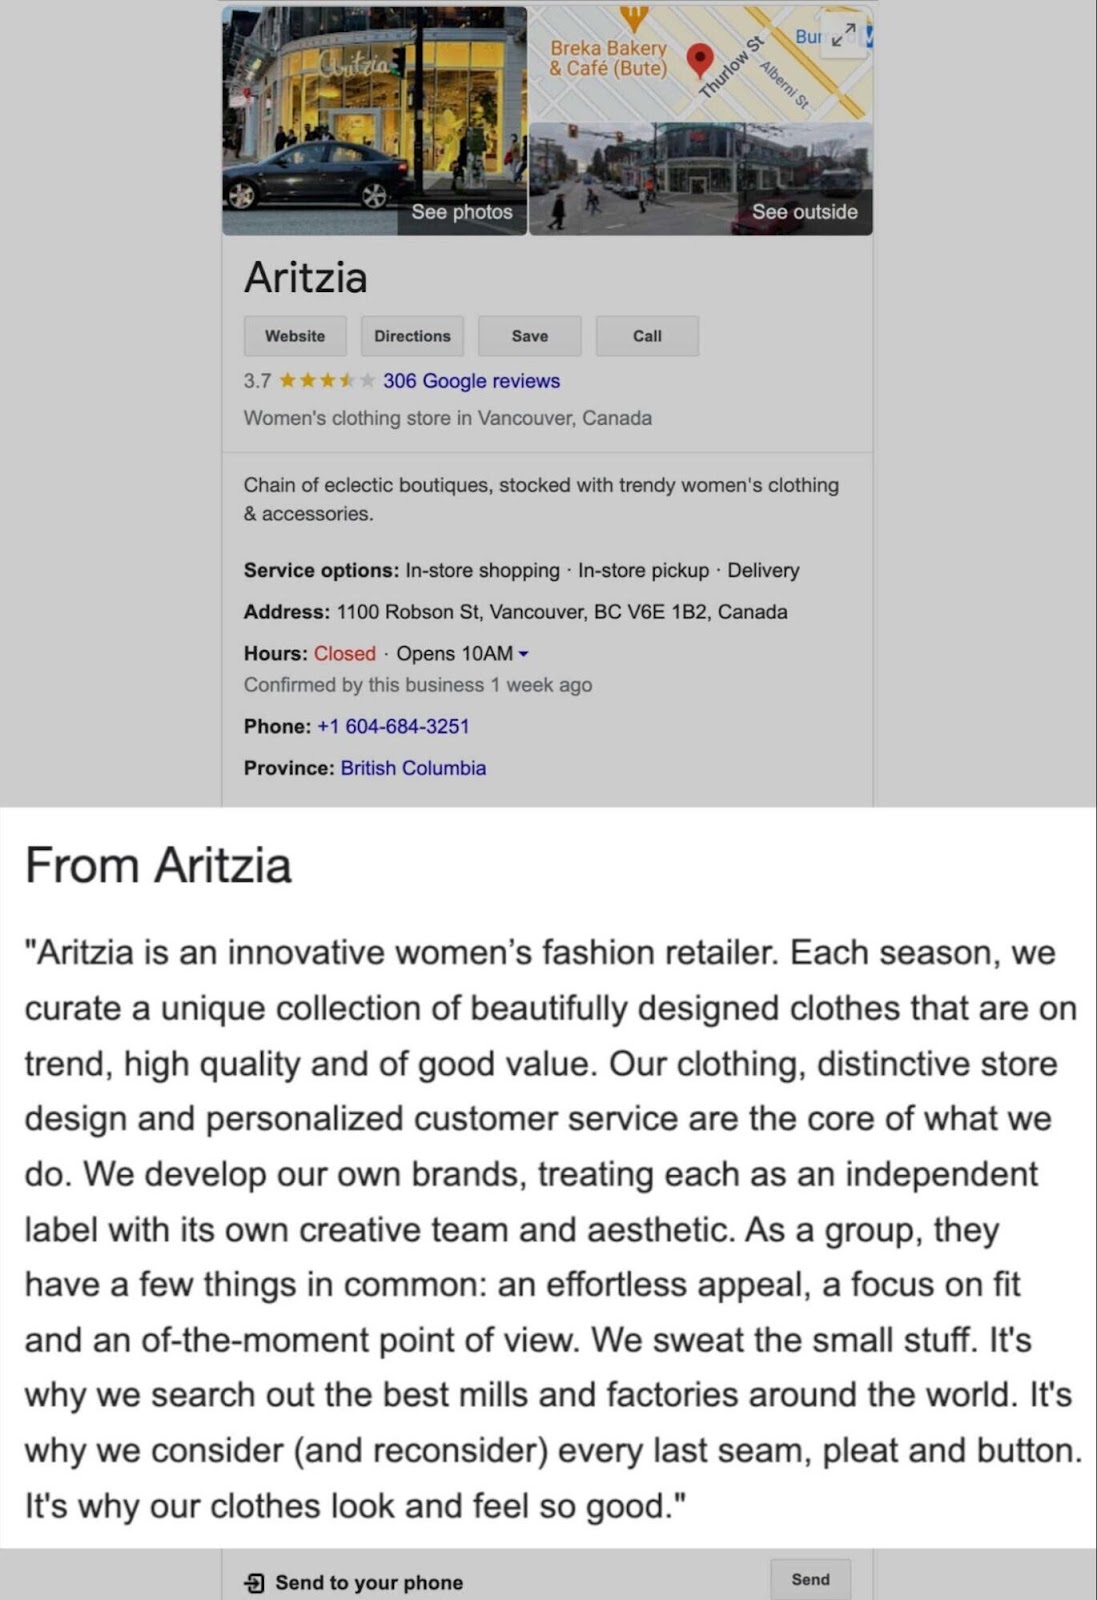Open the 306 Google reviews link
Viewport: 1097px width, 1600px height.
pos(469,381)
